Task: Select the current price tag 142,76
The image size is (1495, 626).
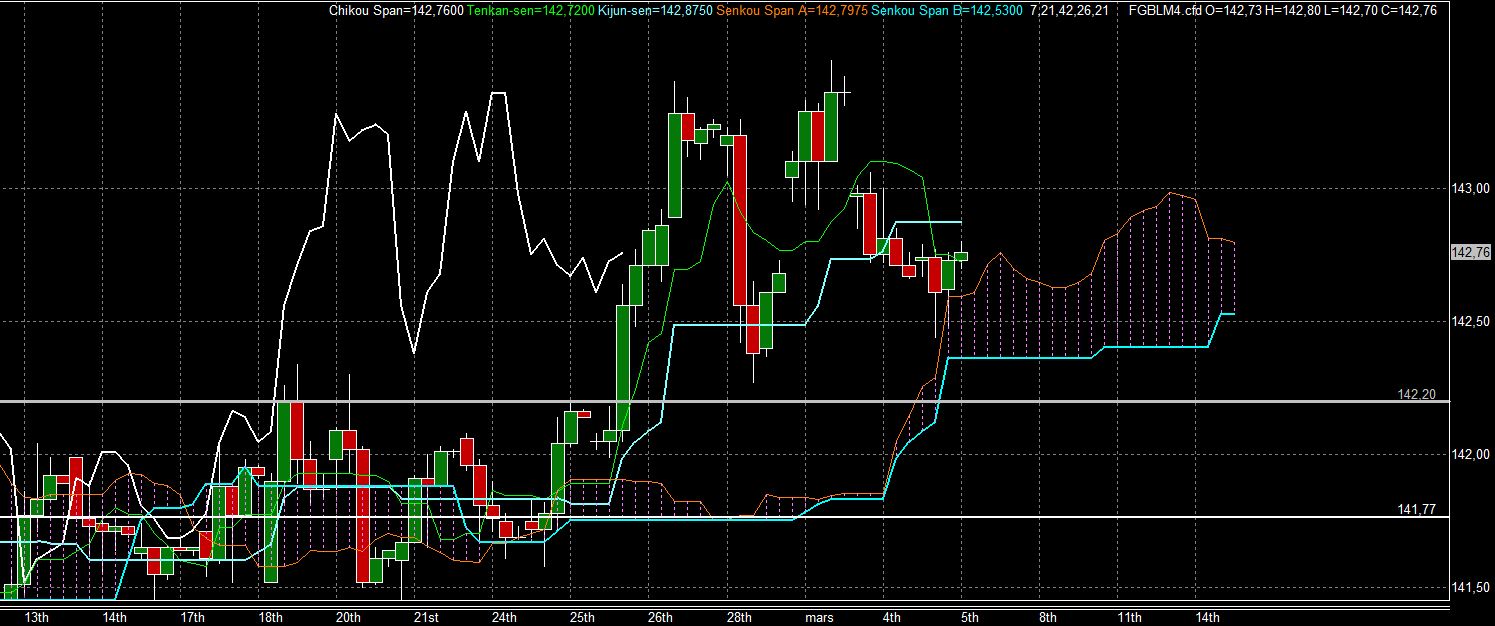Action: [x=1470, y=252]
